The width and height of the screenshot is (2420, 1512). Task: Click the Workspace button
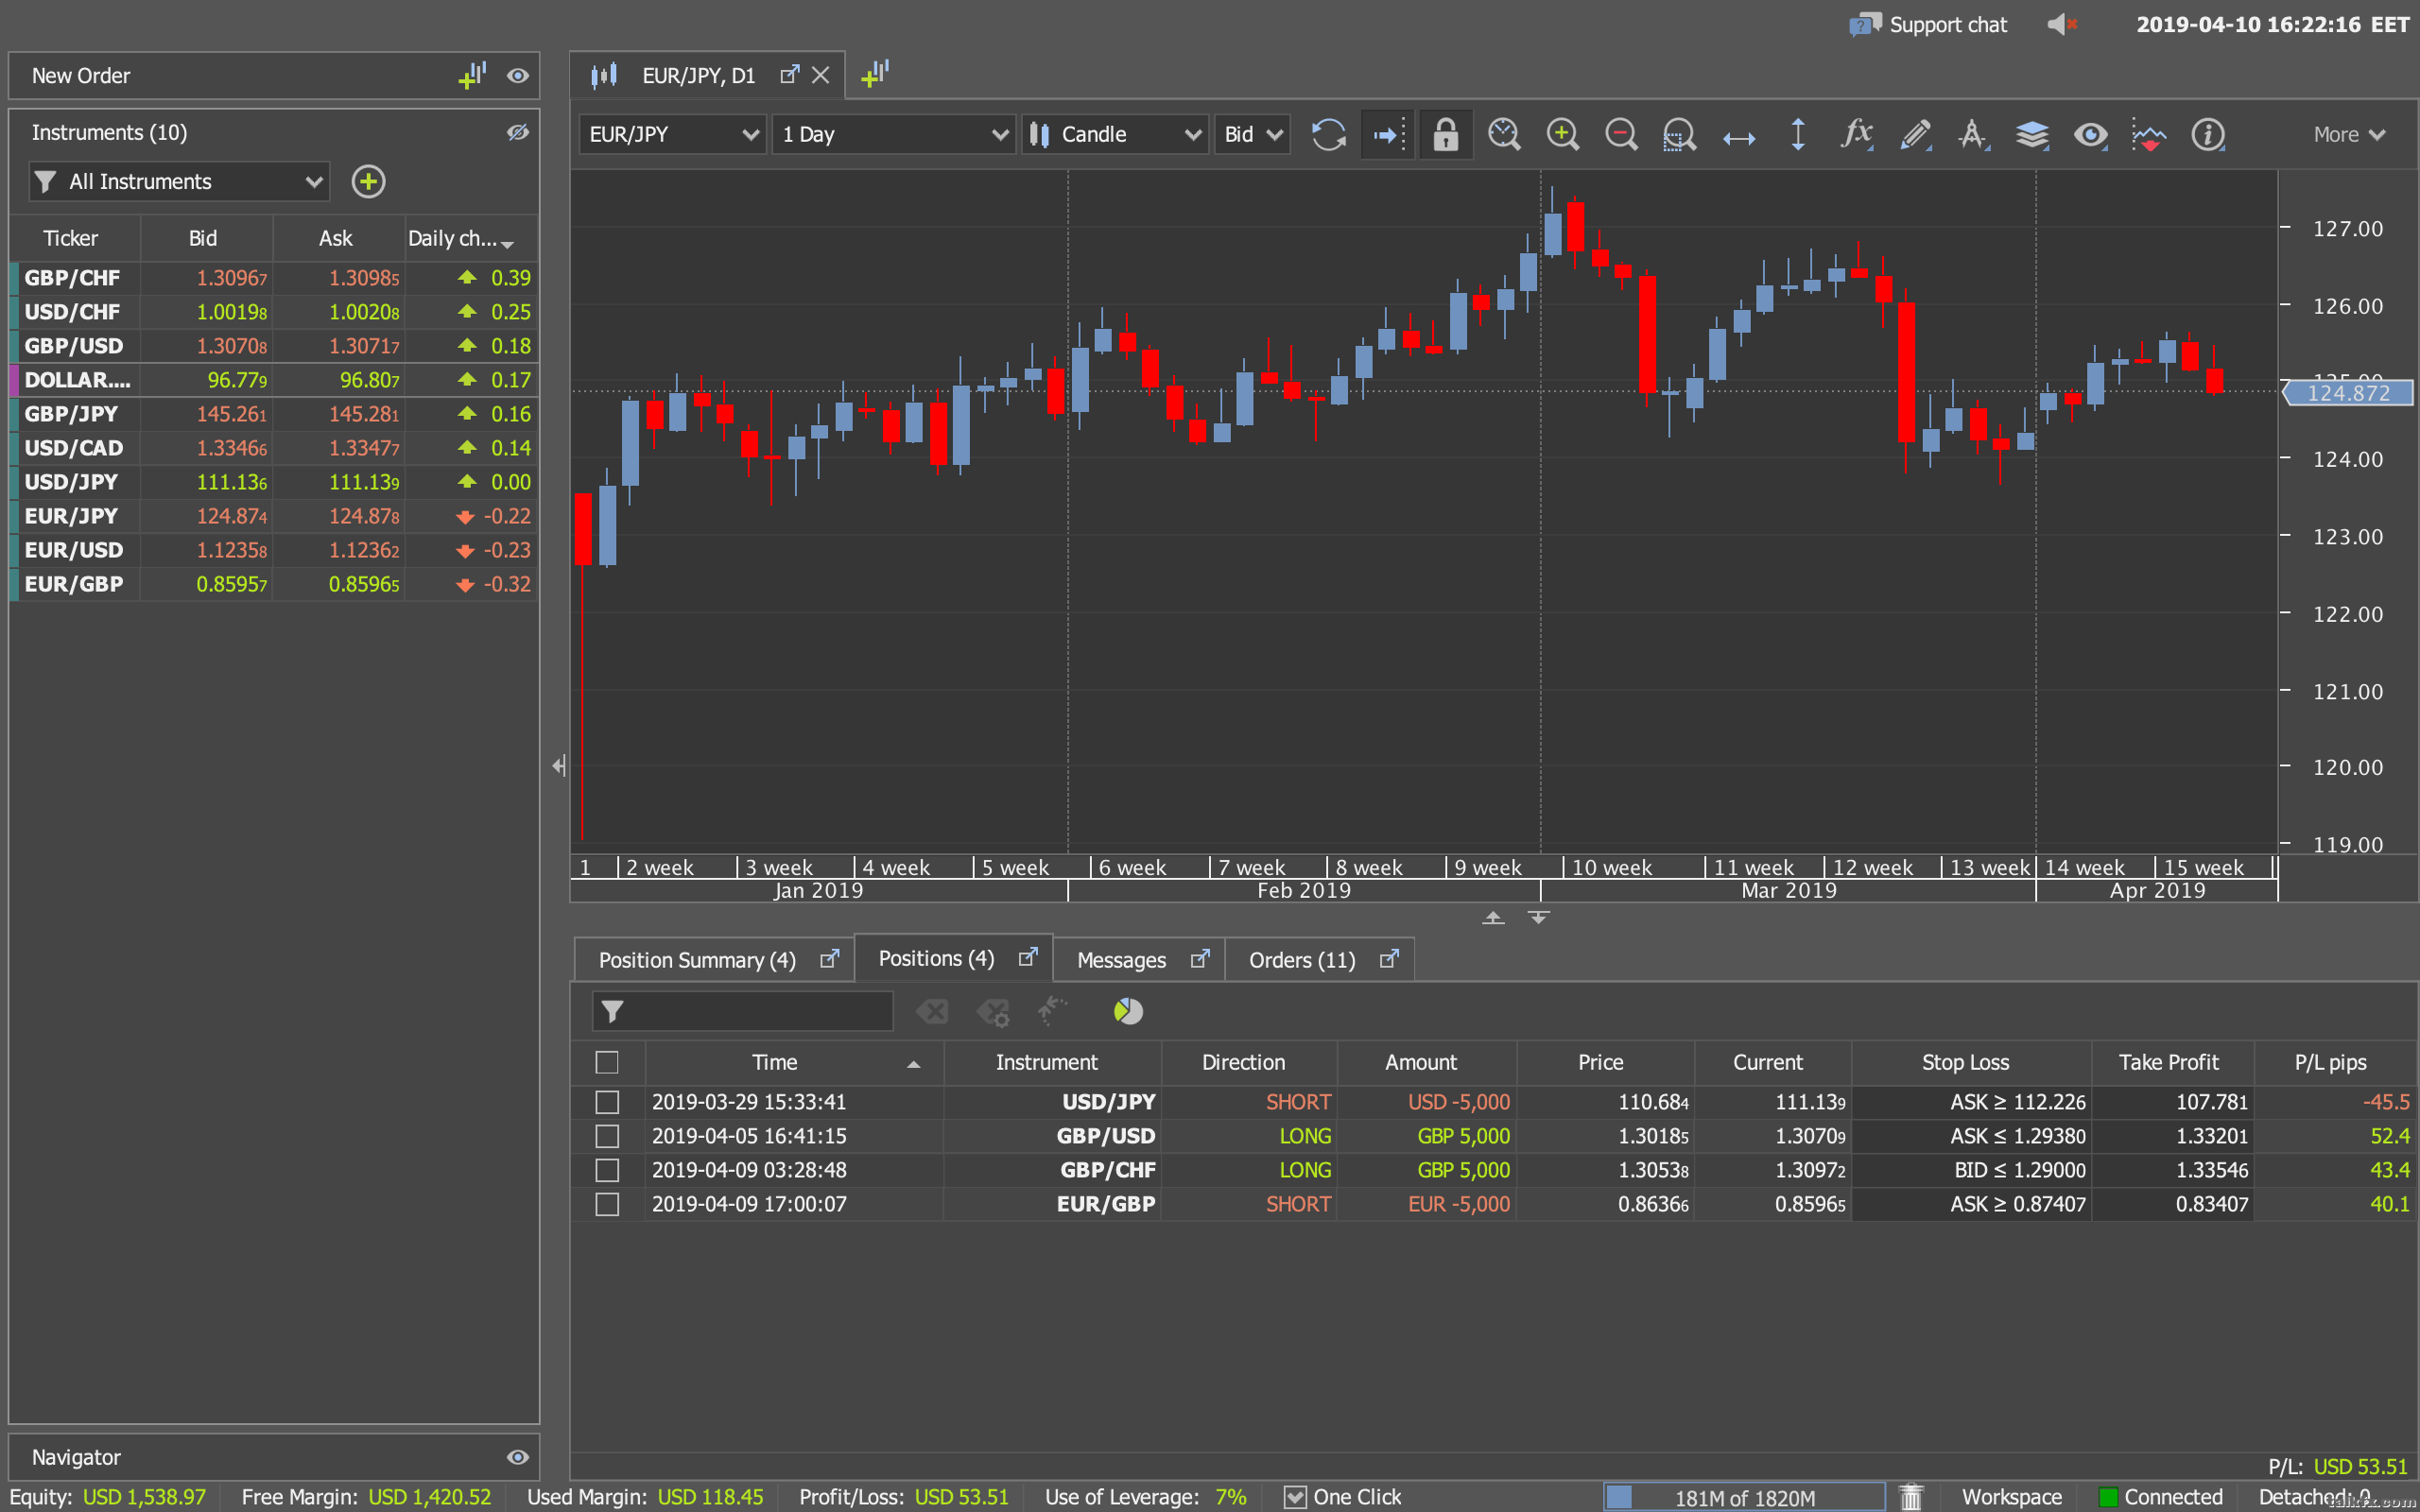pos(2011,1497)
